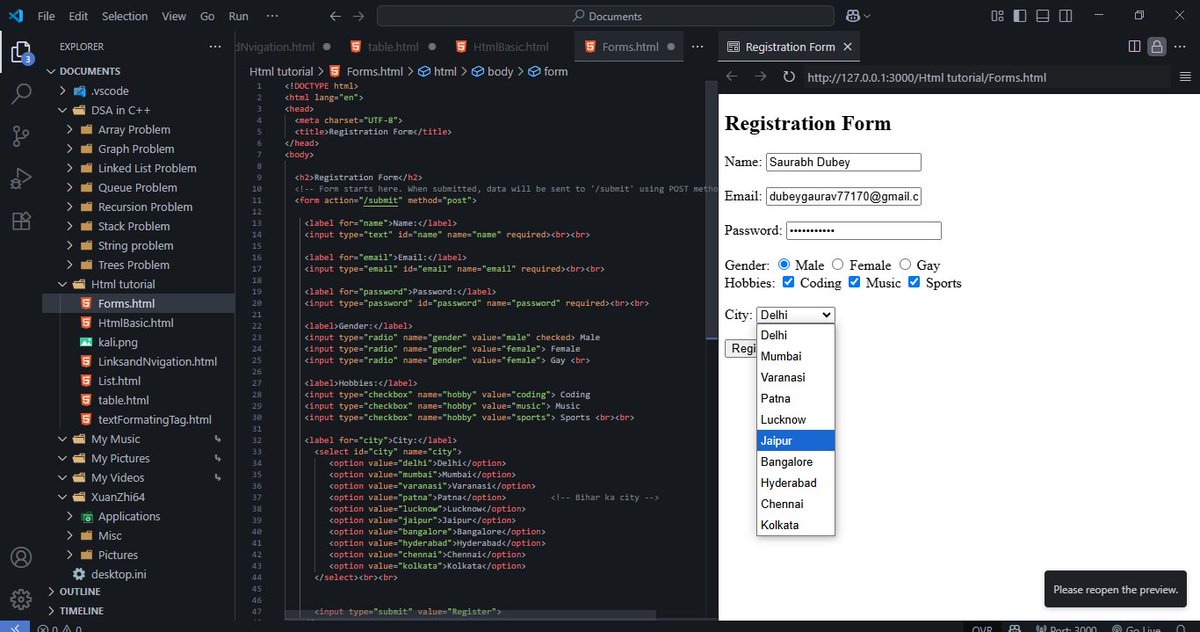The height and width of the screenshot is (632, 1200).
Task: Toggle the primary side bar icon
Action: [x=1019, y=16]
